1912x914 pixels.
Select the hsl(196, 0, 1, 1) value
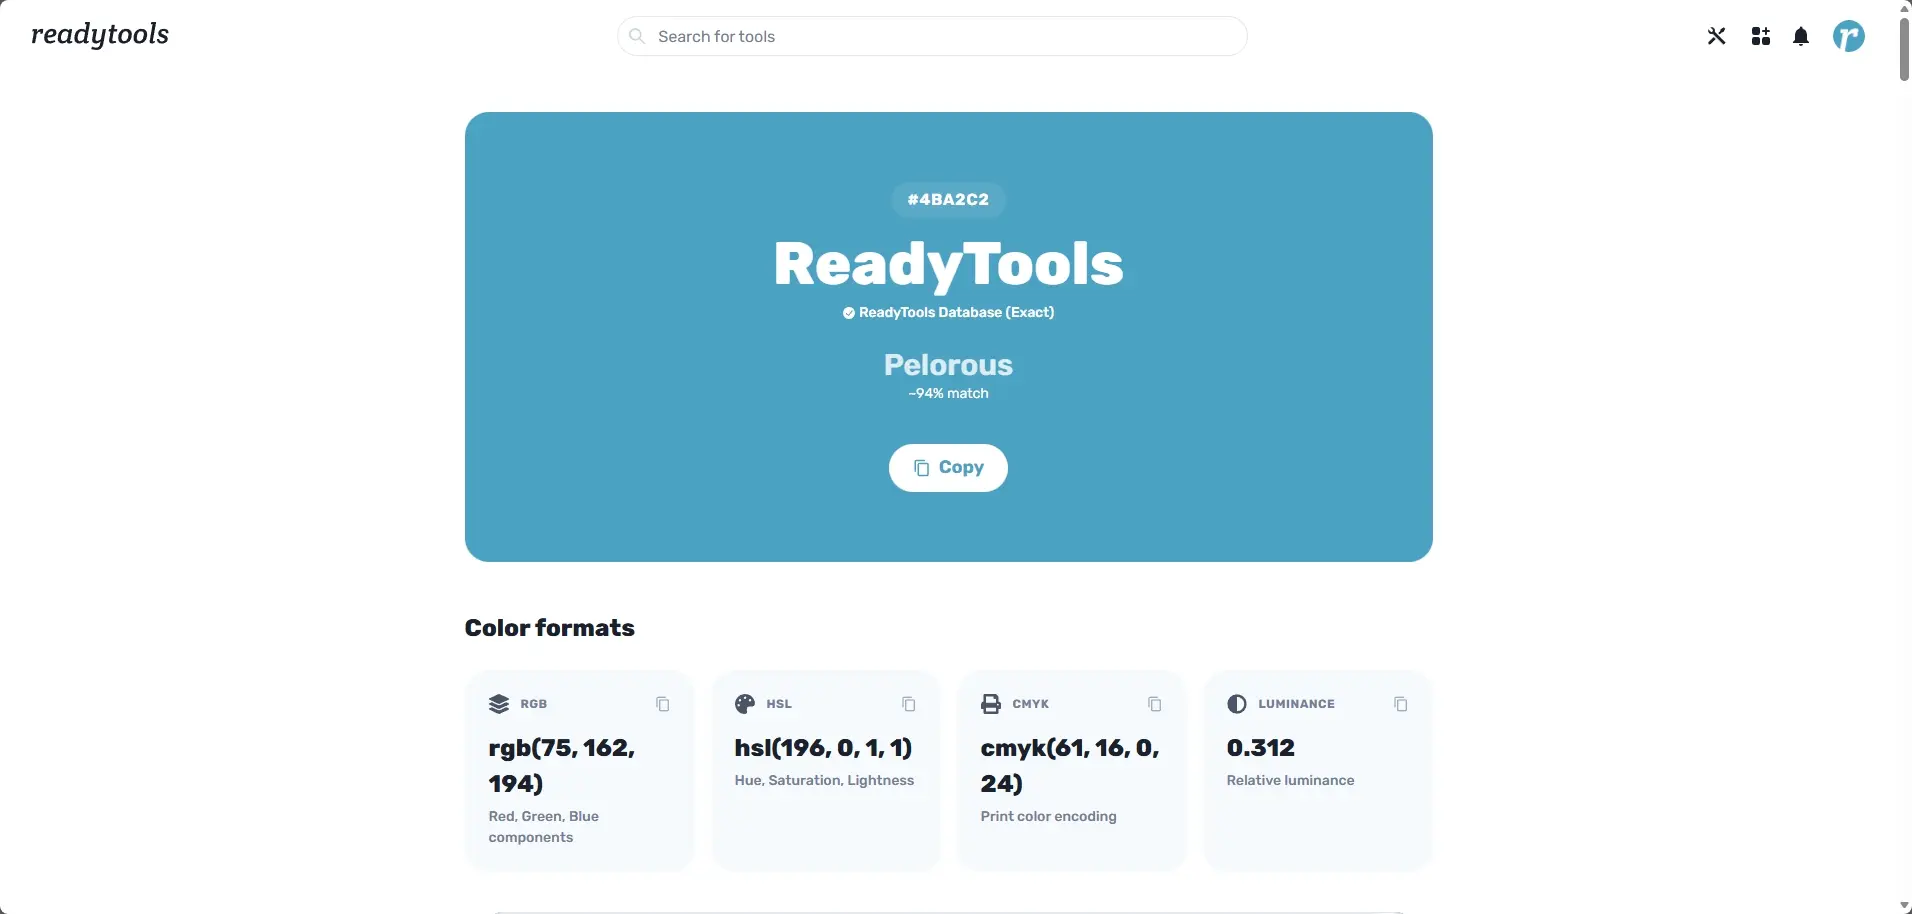pos(823,748)
